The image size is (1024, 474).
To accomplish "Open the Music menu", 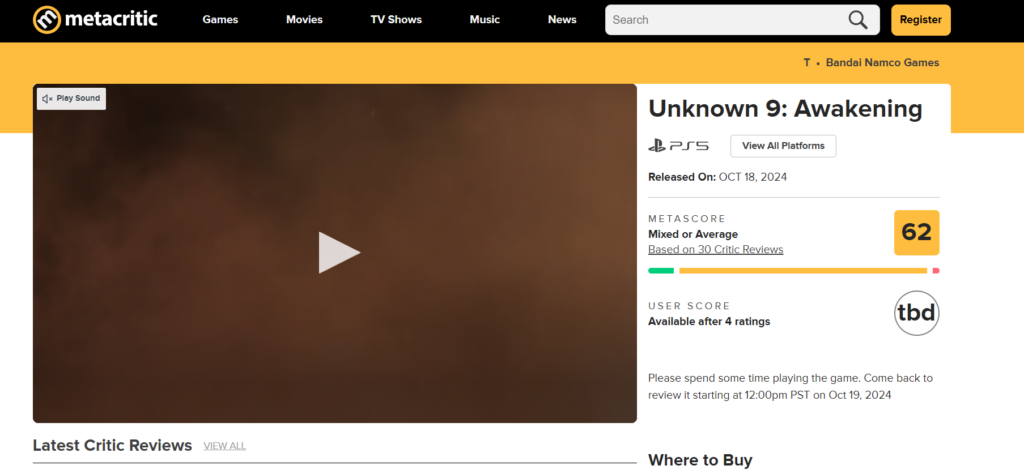I will 485,20.
